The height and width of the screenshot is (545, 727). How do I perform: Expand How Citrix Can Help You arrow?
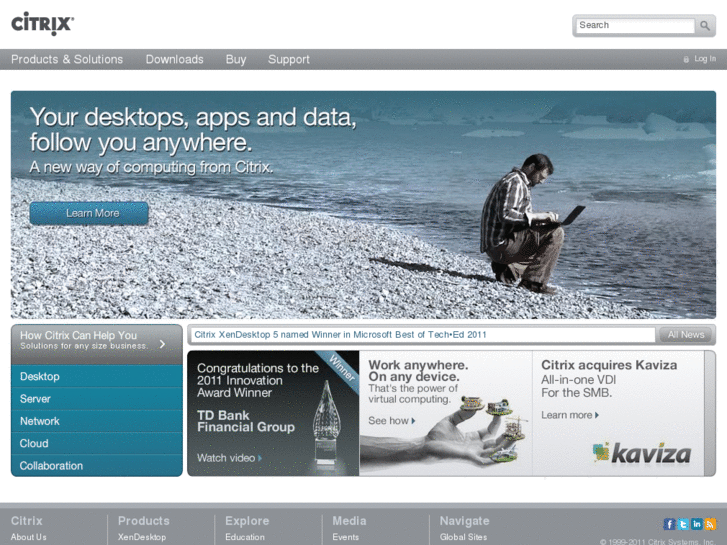pos(162,344)
